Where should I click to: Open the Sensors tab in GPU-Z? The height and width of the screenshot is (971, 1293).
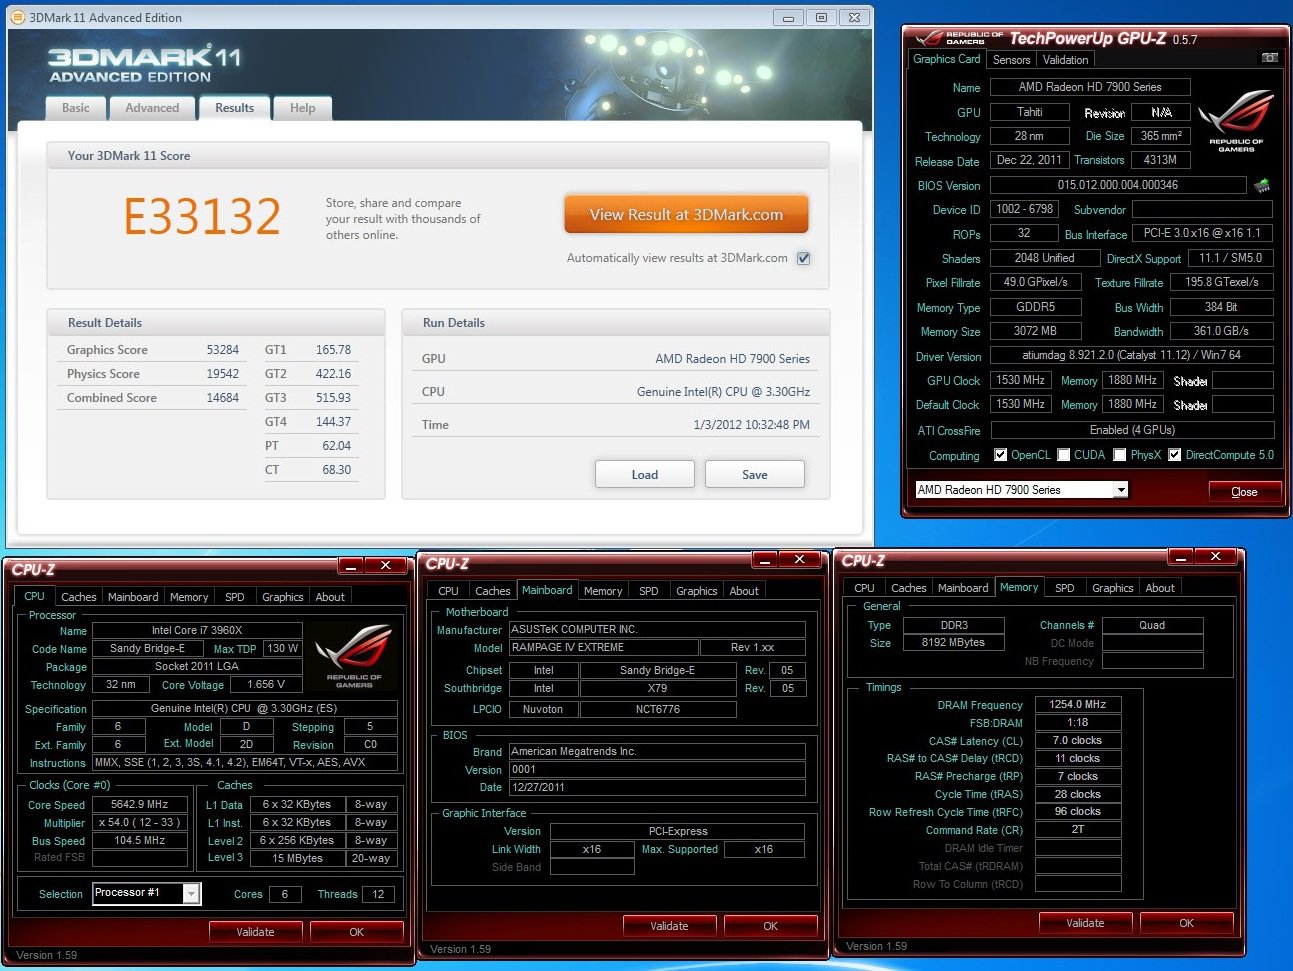click(1011, 60)
